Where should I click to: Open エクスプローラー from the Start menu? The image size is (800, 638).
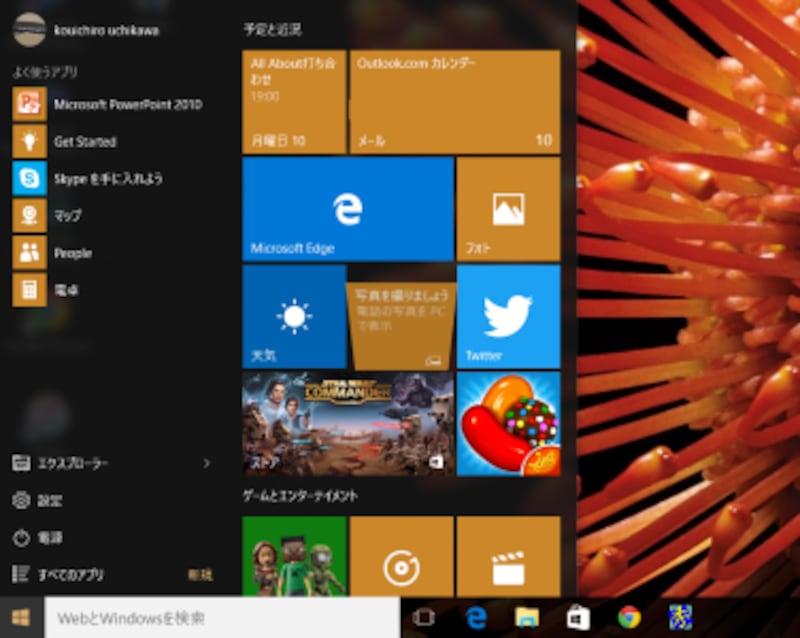(x=60, y=463)
